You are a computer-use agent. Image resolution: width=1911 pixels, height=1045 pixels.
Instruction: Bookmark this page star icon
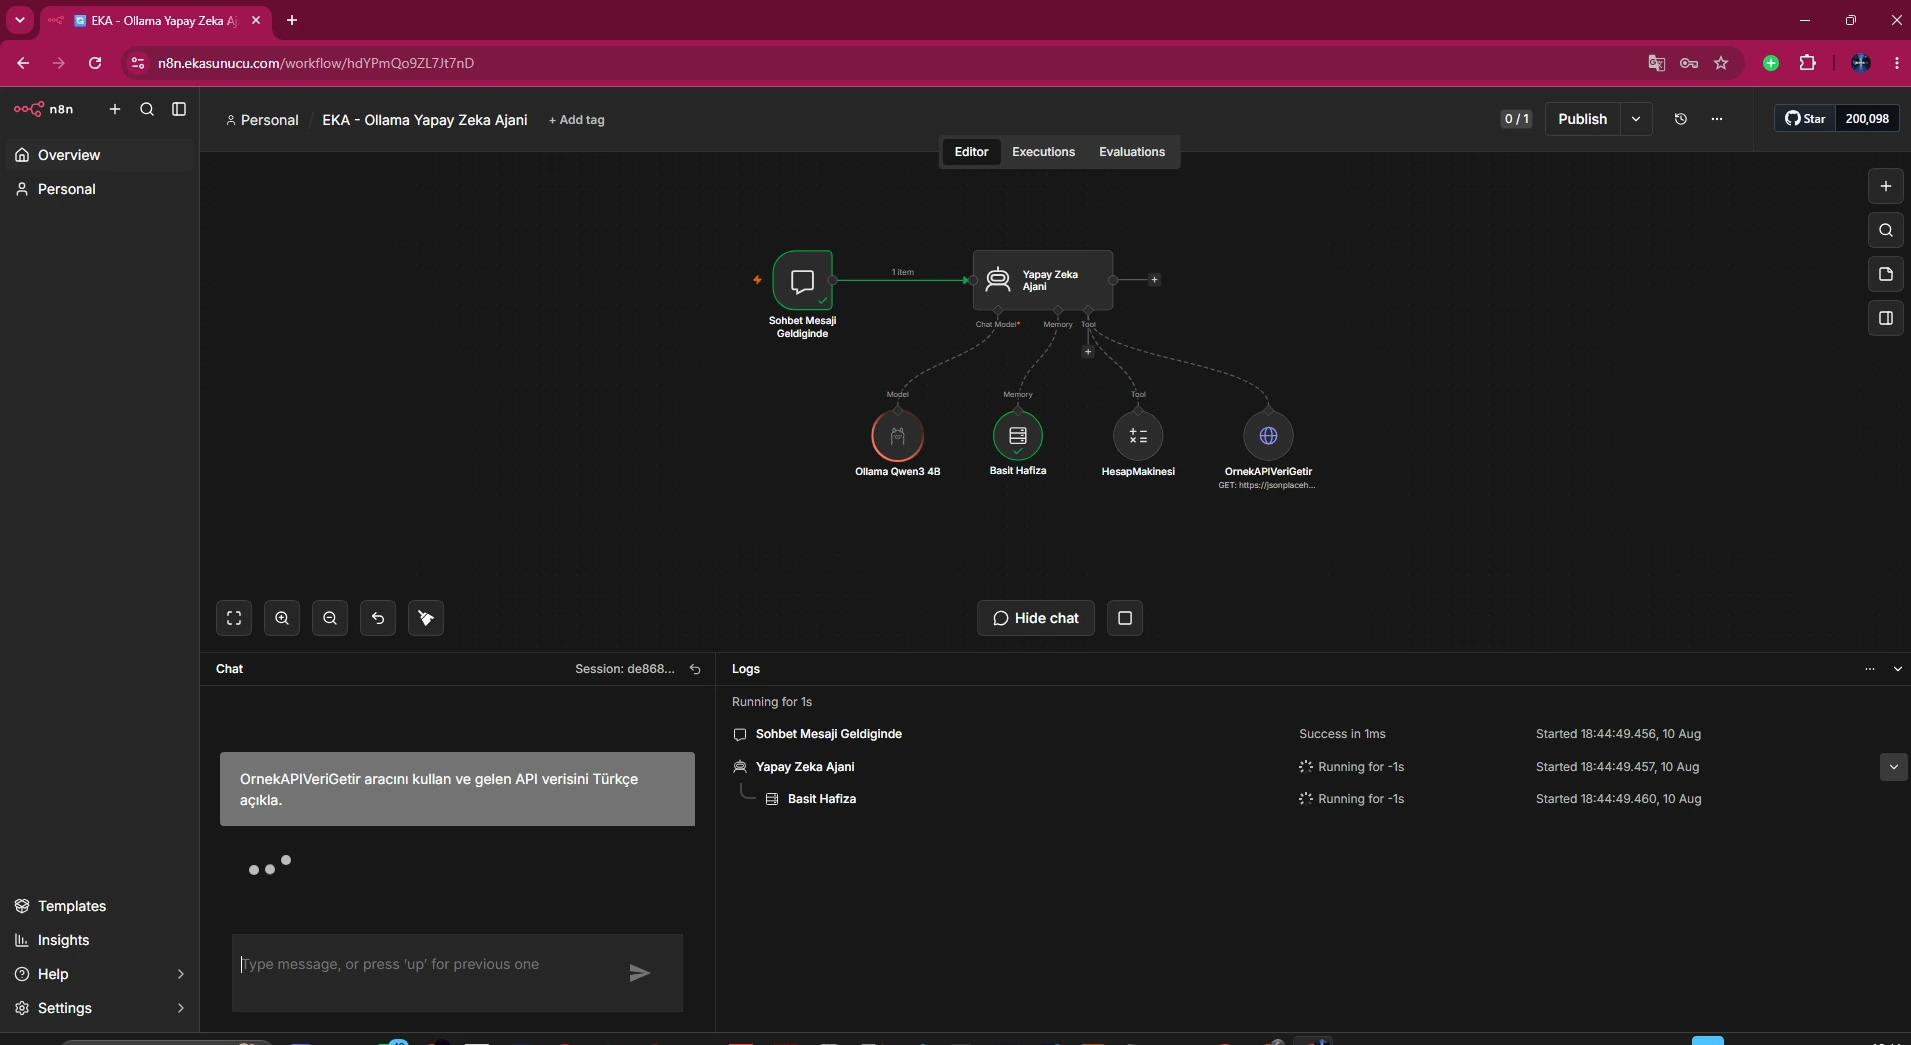click(1721, 63)
